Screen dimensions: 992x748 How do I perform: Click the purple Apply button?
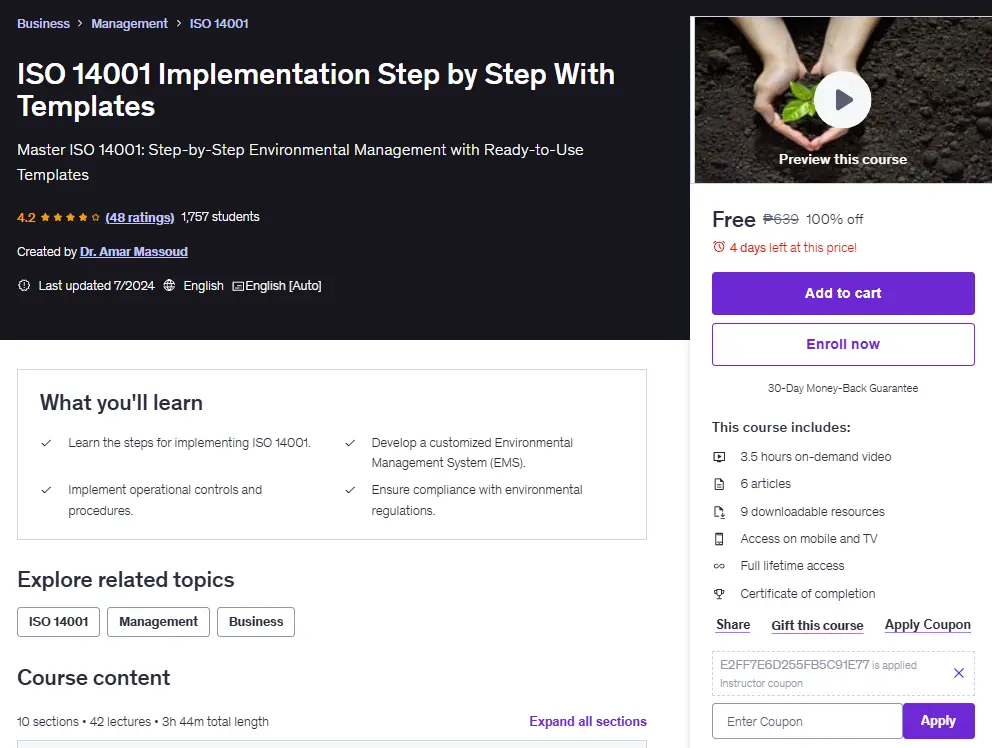(x=938, y=721)
